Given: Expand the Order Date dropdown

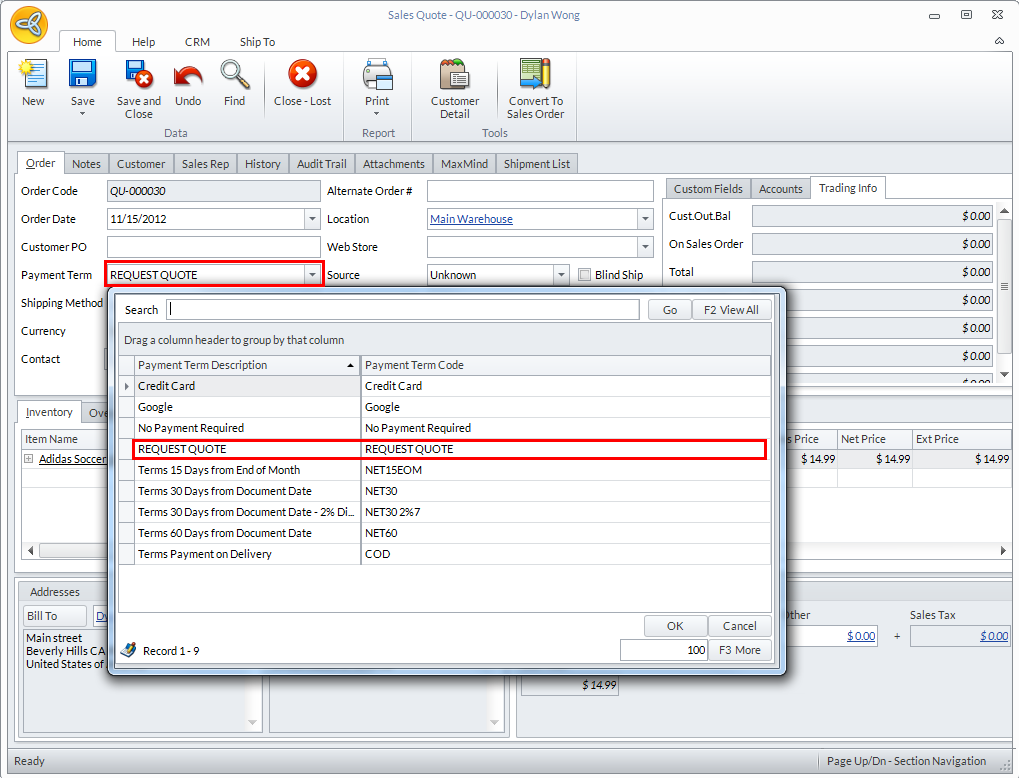Looking at the screenshot, I should coord(312,219).
